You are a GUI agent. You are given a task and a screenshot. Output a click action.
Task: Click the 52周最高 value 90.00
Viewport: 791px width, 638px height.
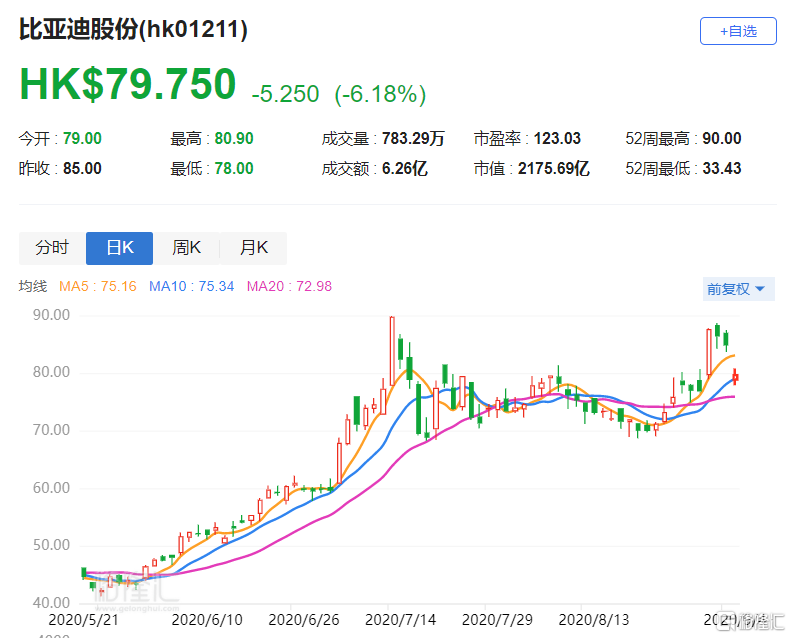(x=720, y=139)
